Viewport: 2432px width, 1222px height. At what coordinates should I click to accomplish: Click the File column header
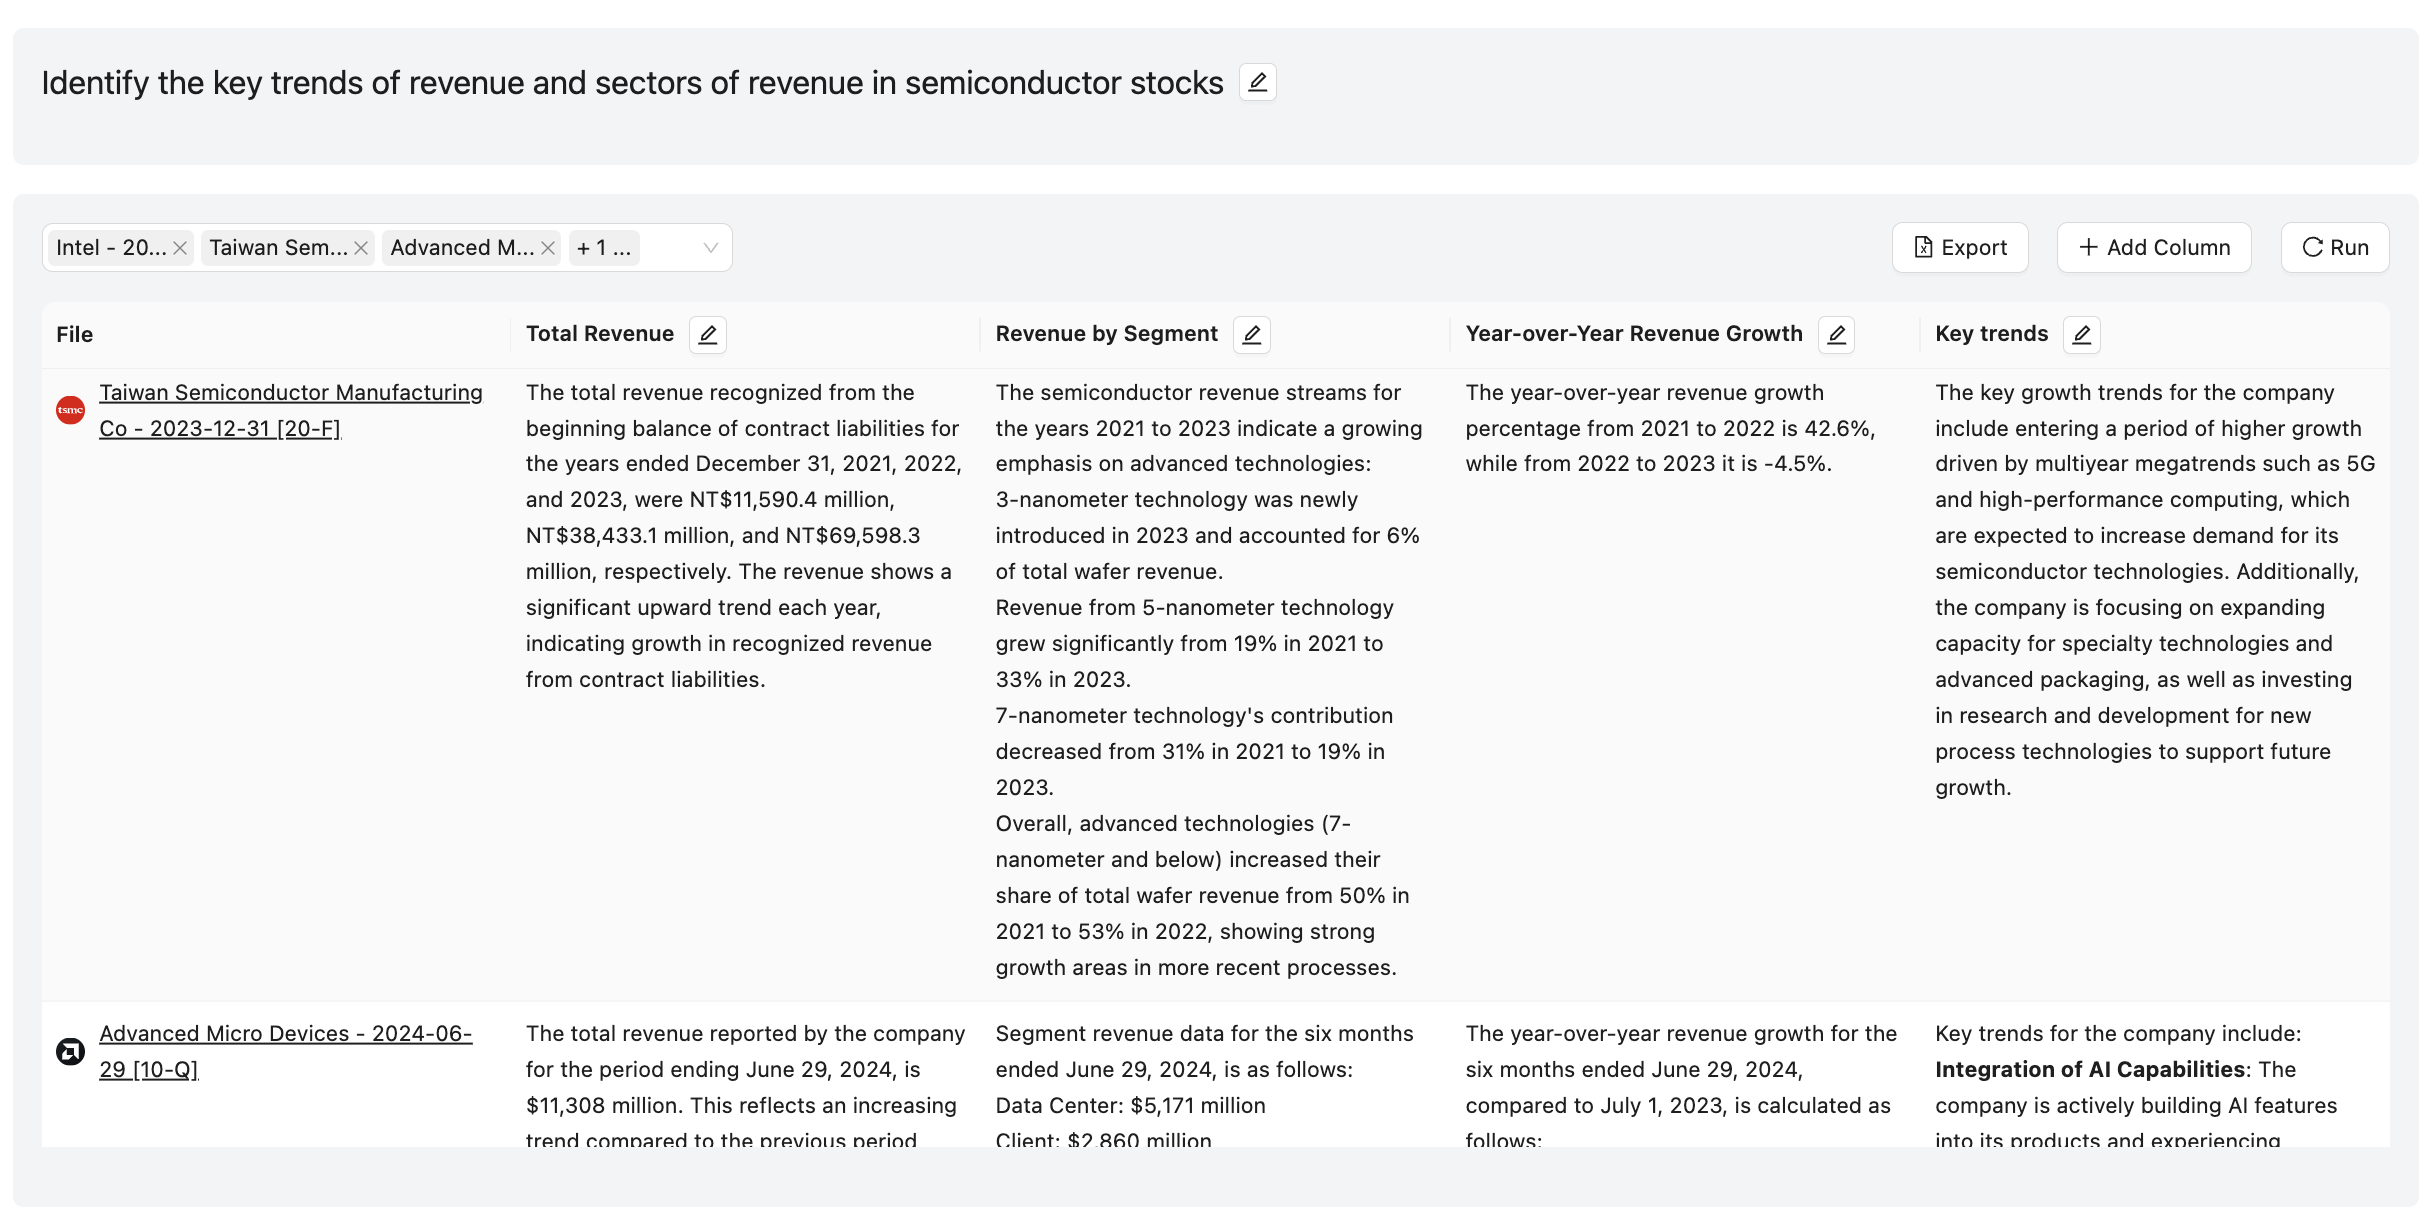[75, 334]
